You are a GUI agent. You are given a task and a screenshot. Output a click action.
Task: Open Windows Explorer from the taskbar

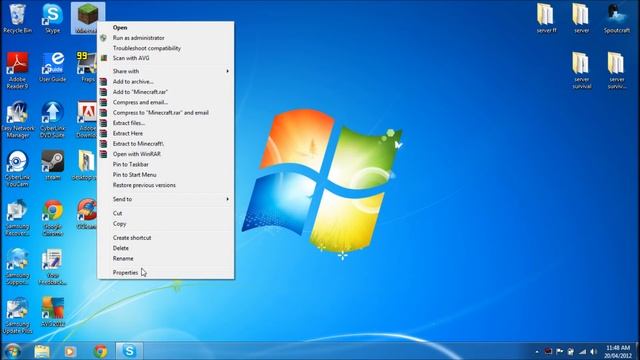click(42, 351)
